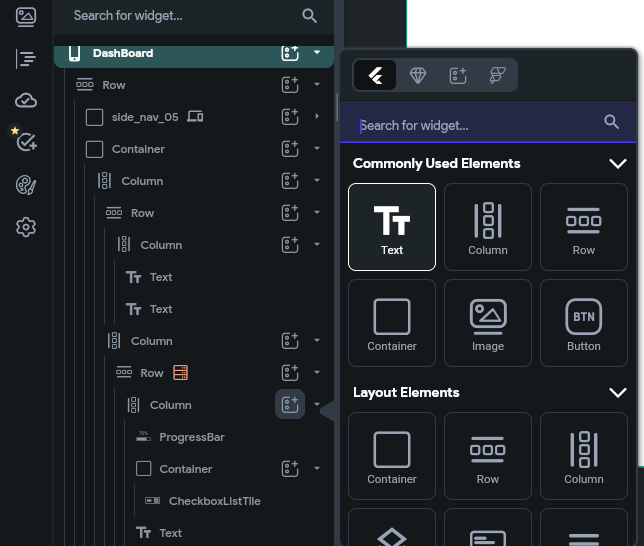The image size is (644, 546).
Task: Add widget to Column containing ProgressBar
Action: (x=290, y=404)
